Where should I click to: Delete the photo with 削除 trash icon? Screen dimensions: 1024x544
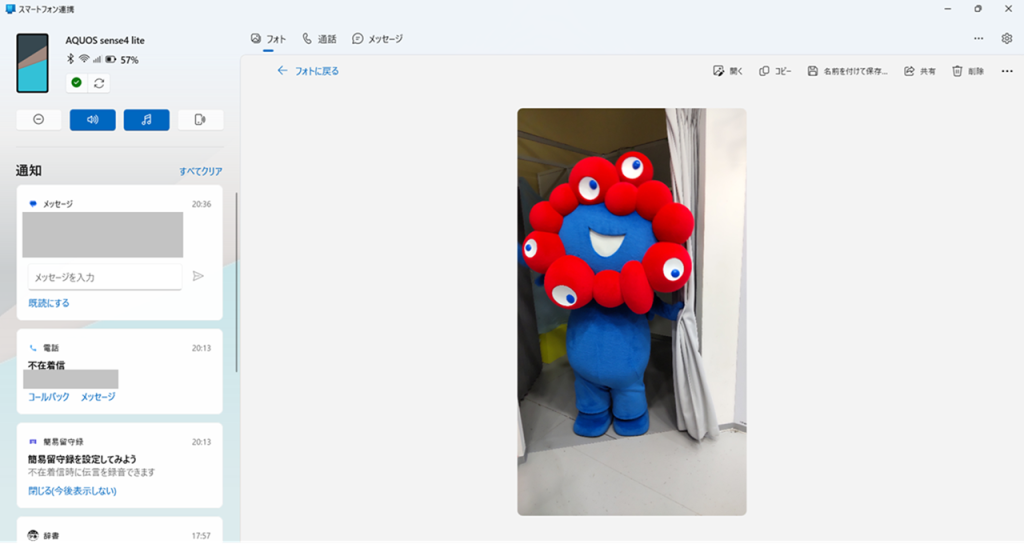tap(967, 71)
